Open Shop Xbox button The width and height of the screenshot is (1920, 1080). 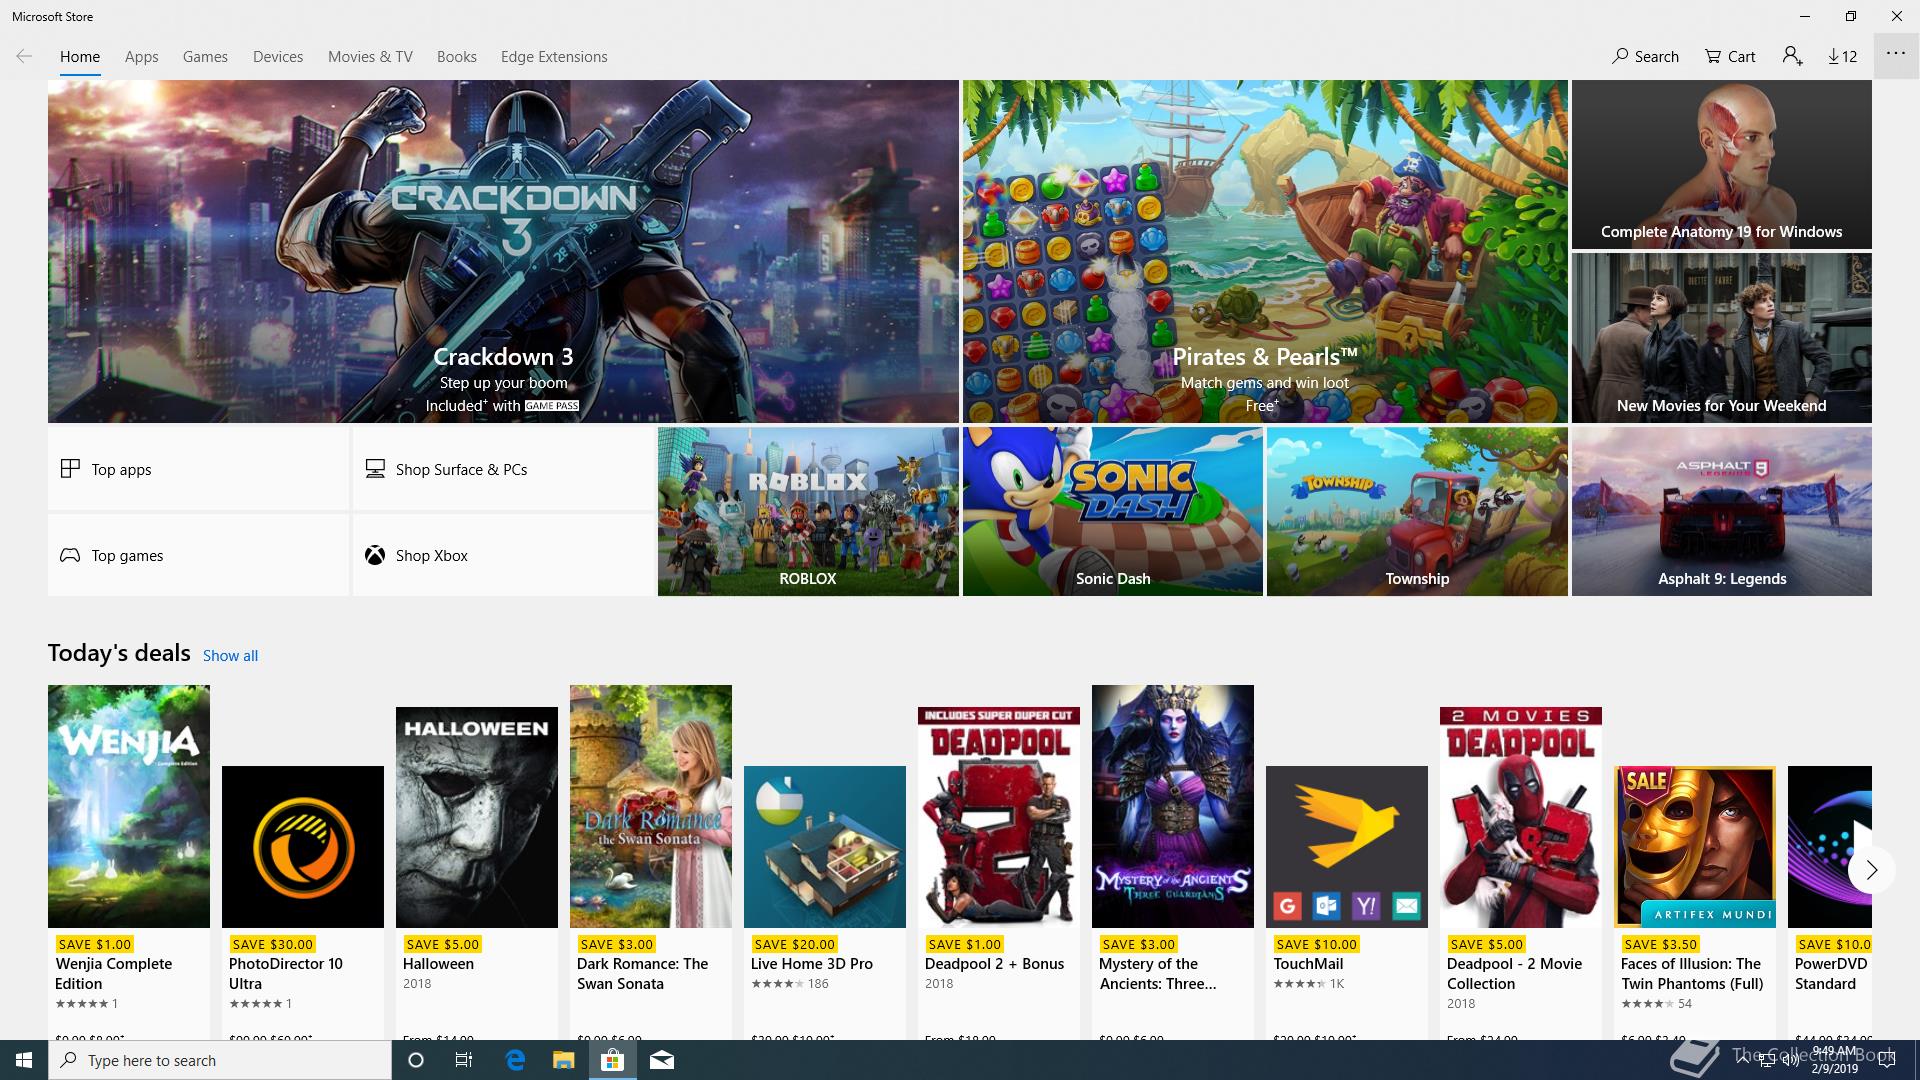tap(503, 555)
